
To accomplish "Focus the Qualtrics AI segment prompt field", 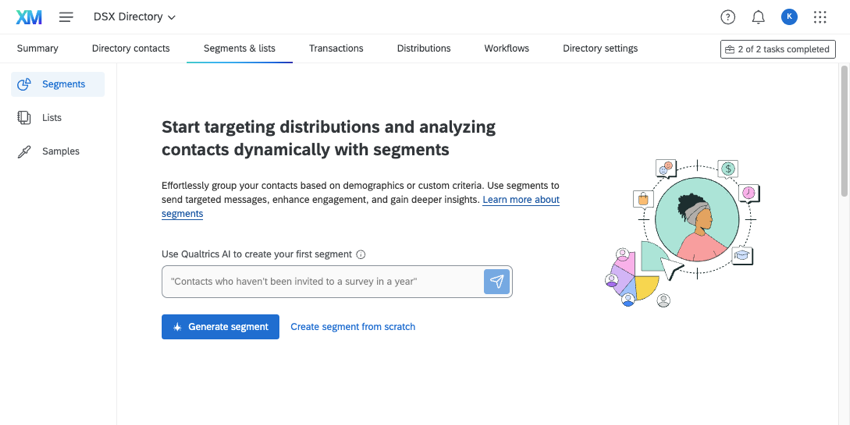I will 323,281.
